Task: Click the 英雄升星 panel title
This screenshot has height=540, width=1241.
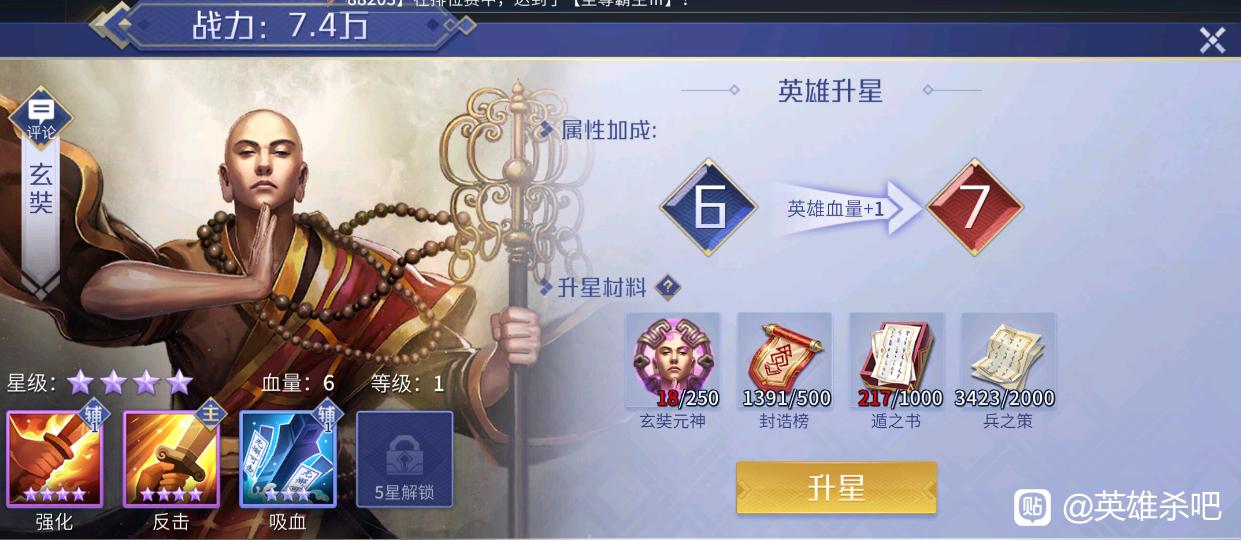Action: point(830,90)
